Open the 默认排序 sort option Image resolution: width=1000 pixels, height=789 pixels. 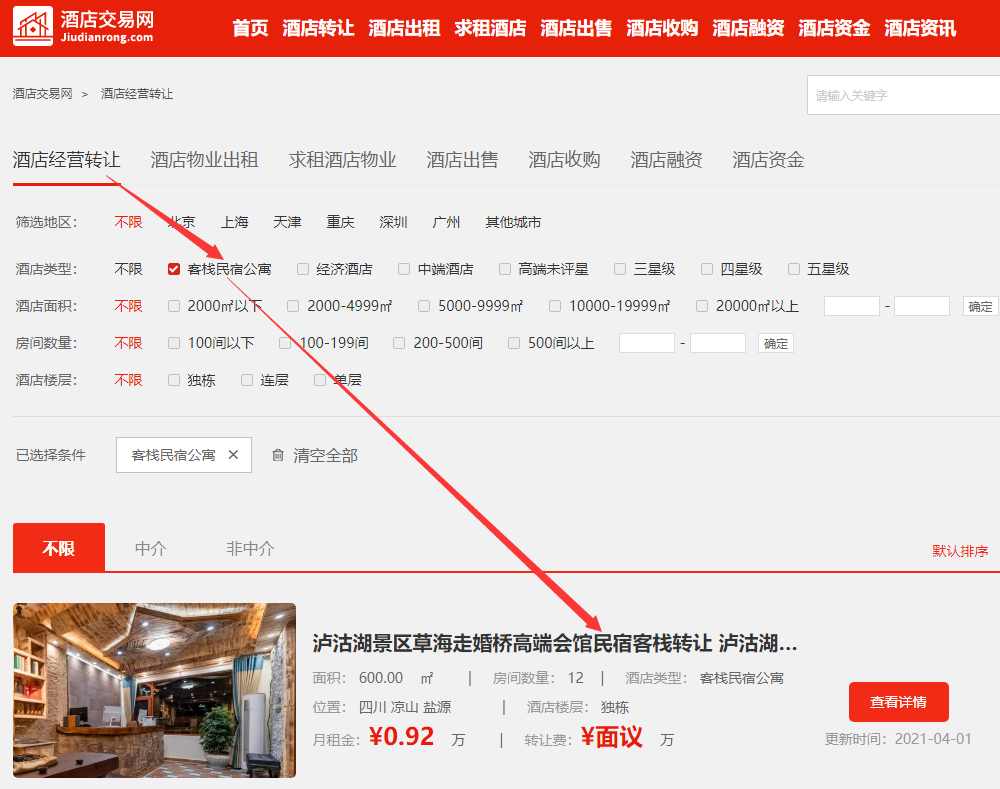pyautogui.click(x=960, y=551)
